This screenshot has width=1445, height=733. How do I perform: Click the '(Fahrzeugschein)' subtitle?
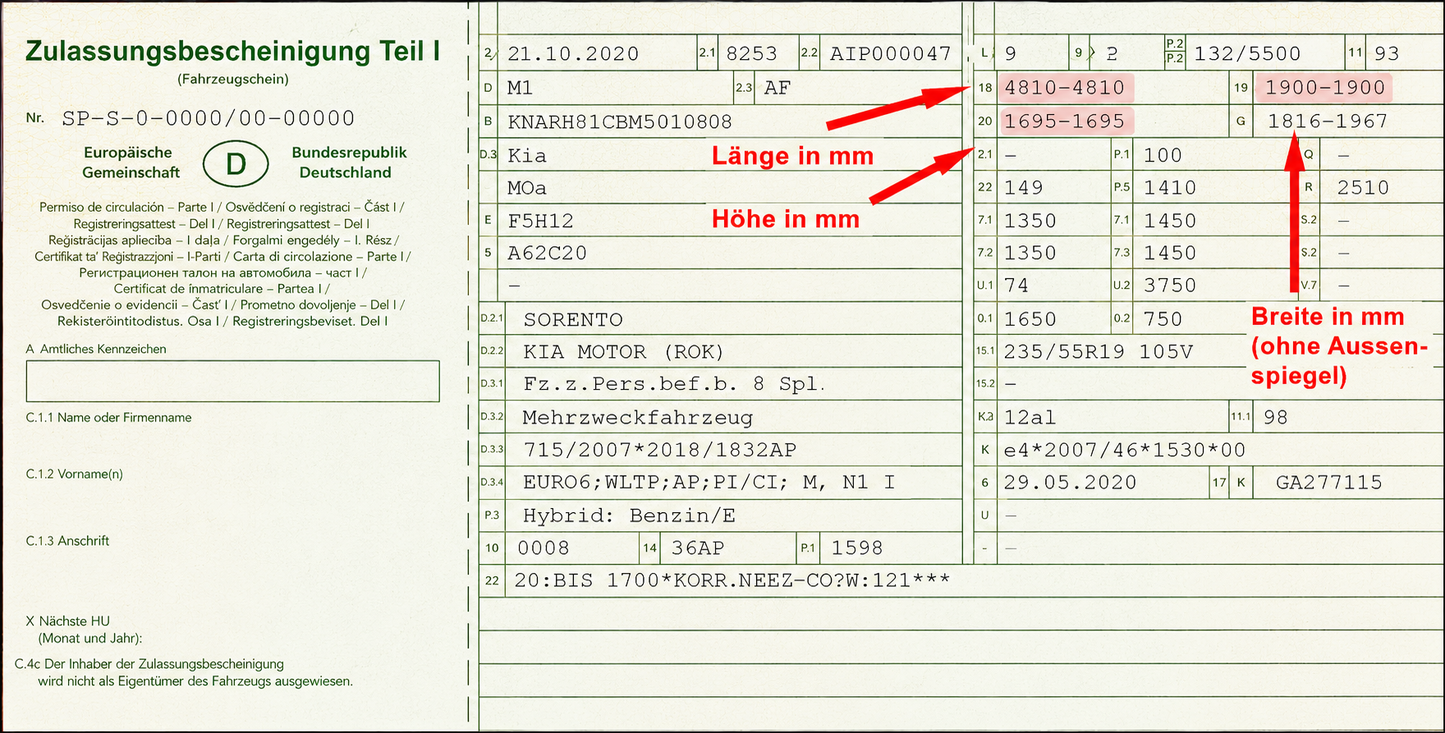[x=232, y=79]
